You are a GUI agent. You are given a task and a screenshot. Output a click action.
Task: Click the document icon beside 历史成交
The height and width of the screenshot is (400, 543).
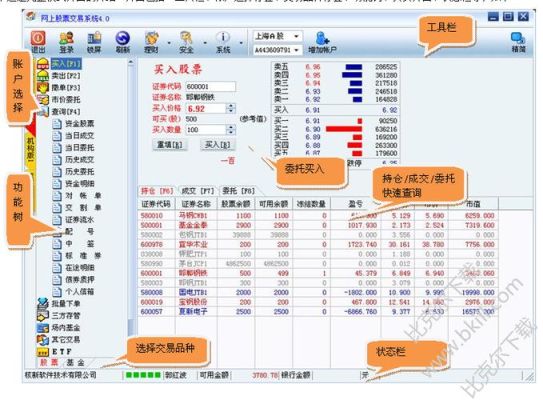pyautogui.click(x=57, y=160)
